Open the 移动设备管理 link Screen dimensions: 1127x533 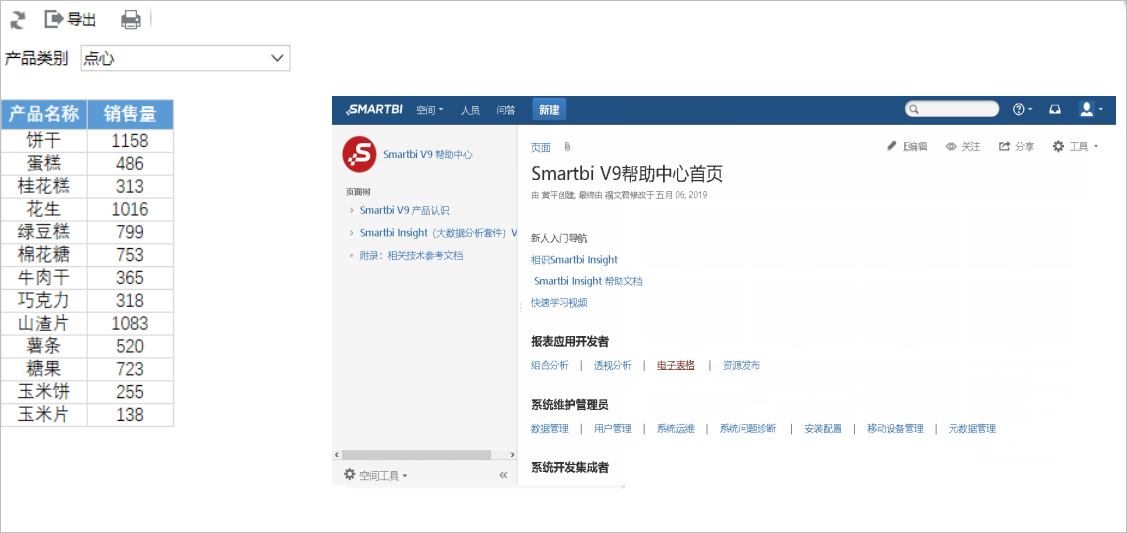click(896, 428)
